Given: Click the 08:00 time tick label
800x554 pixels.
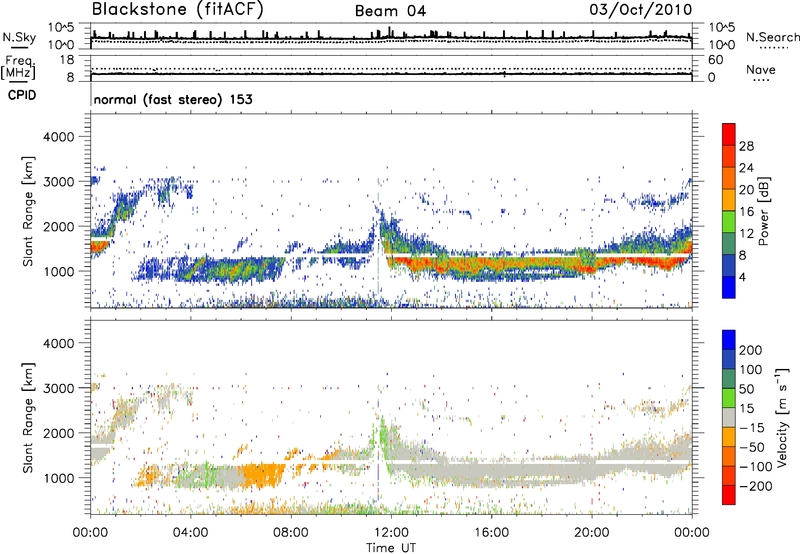Looking at the screenshot, I should point(291,533).
